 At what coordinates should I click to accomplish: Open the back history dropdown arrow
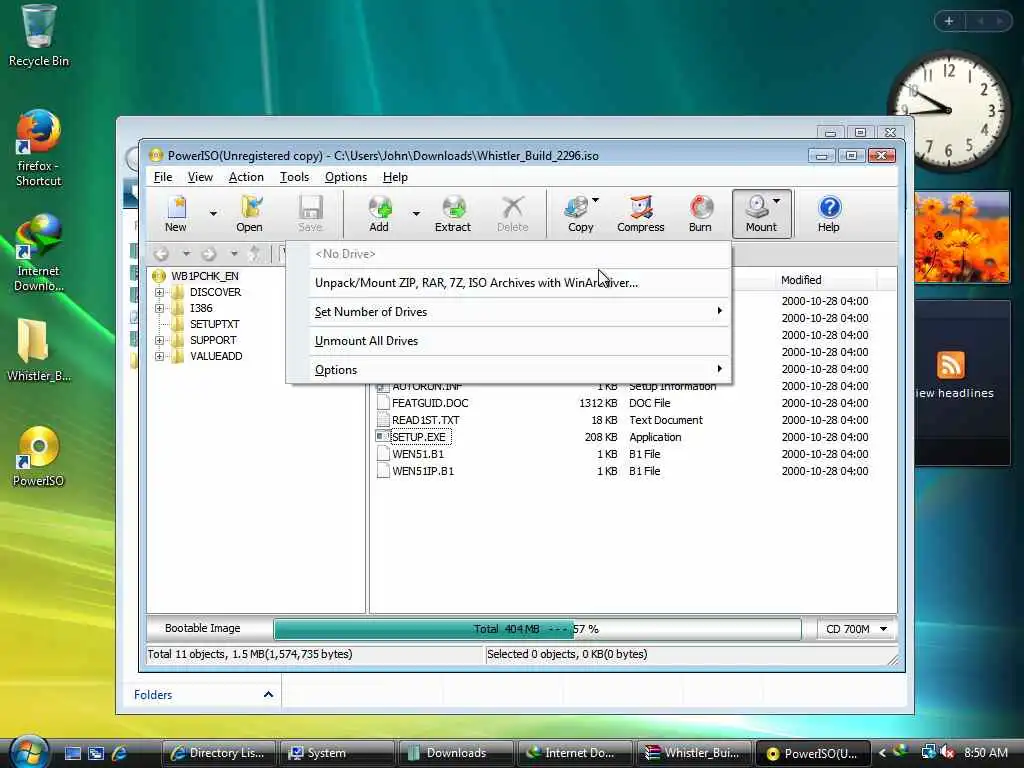(x=186, y=253)
